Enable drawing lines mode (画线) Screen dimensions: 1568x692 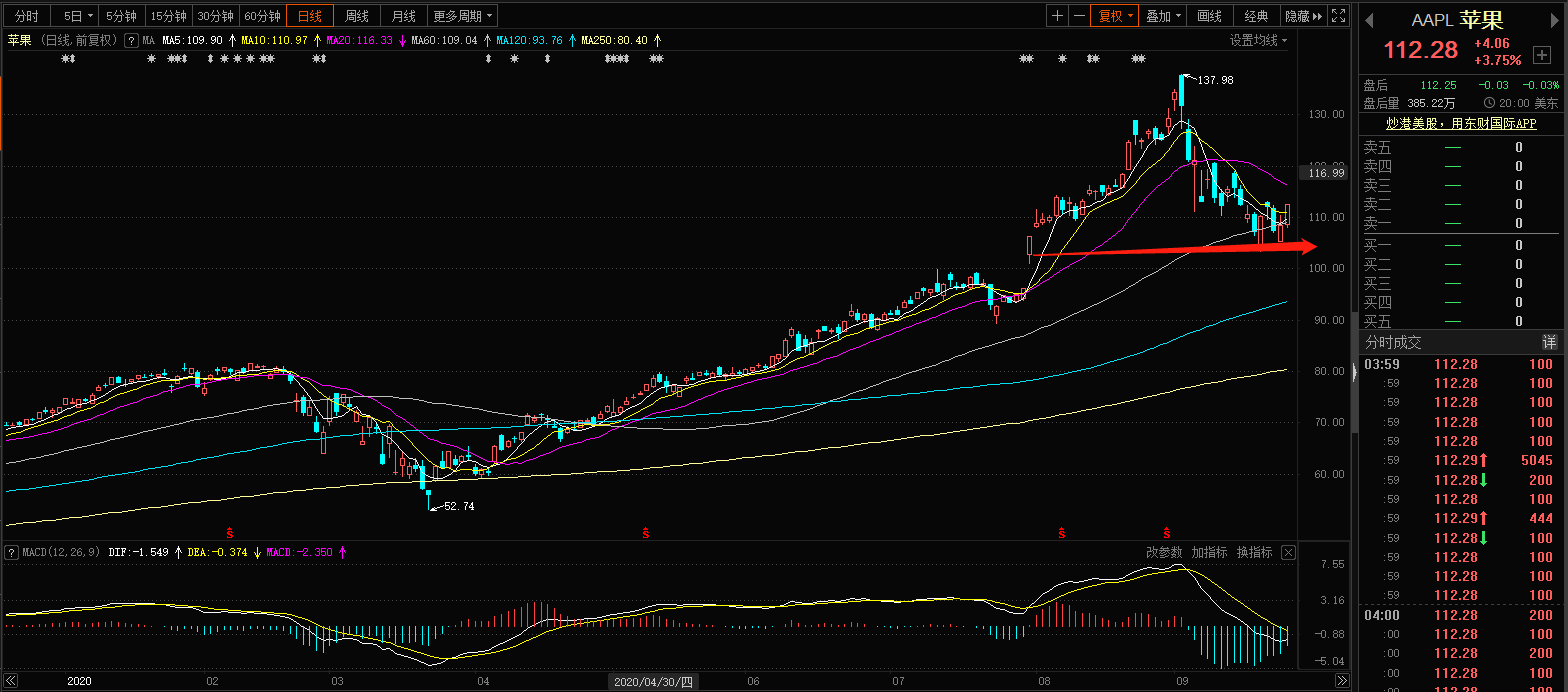[1210, 16]
